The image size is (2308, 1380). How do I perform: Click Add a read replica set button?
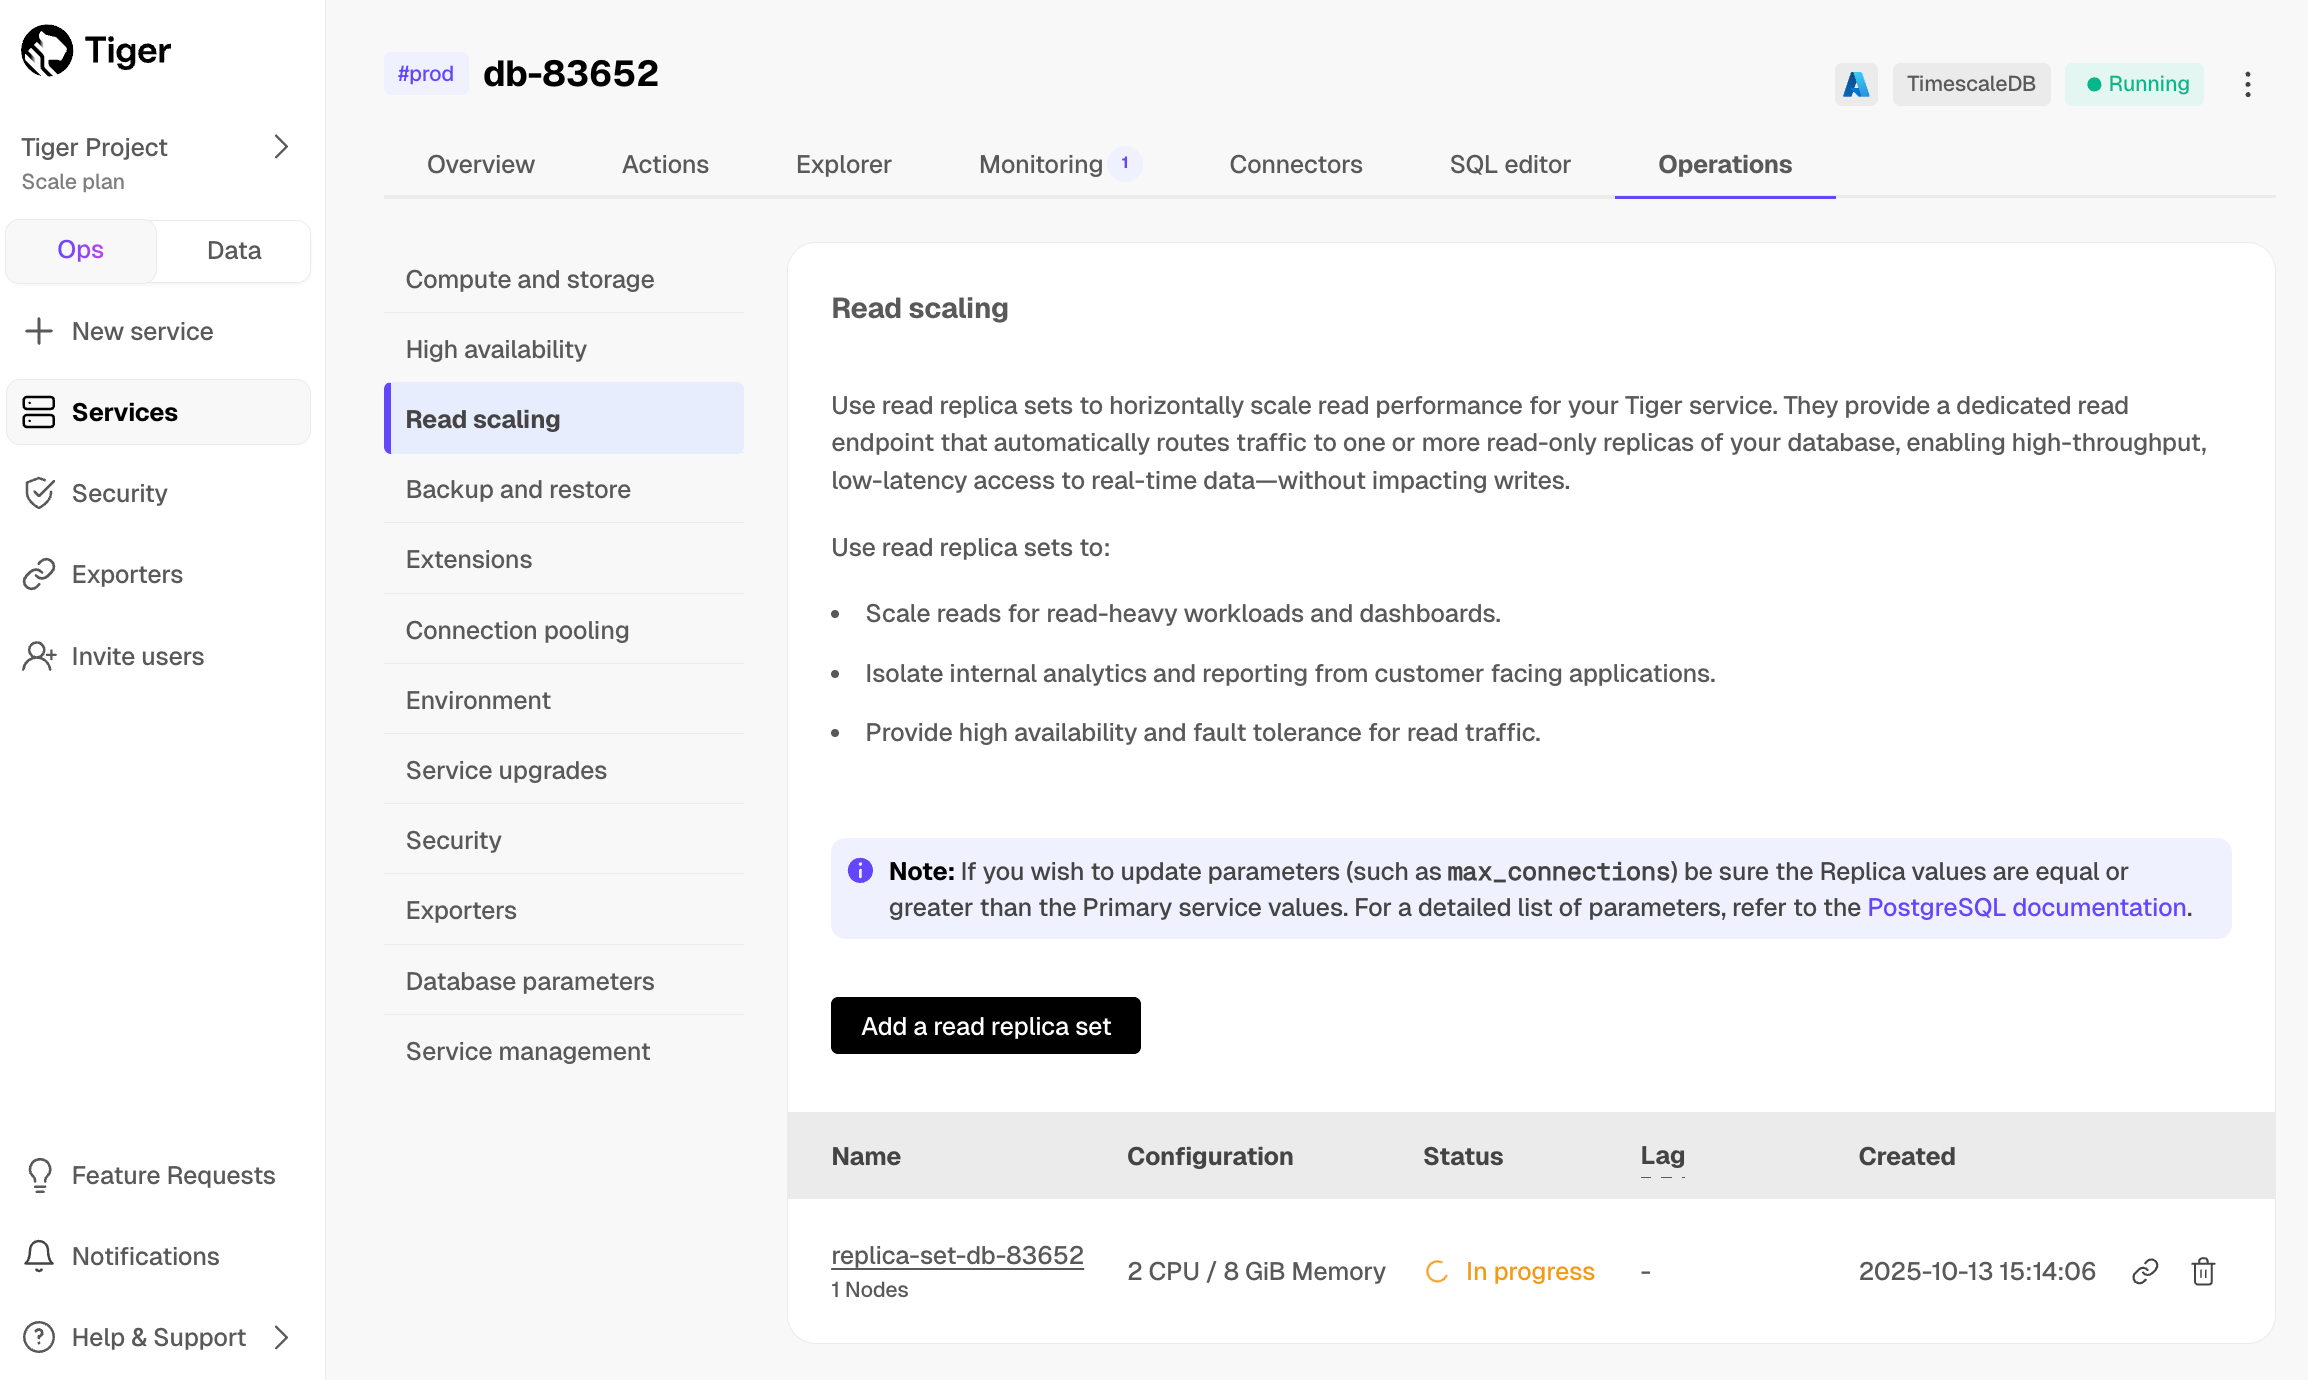point(985,1026)
